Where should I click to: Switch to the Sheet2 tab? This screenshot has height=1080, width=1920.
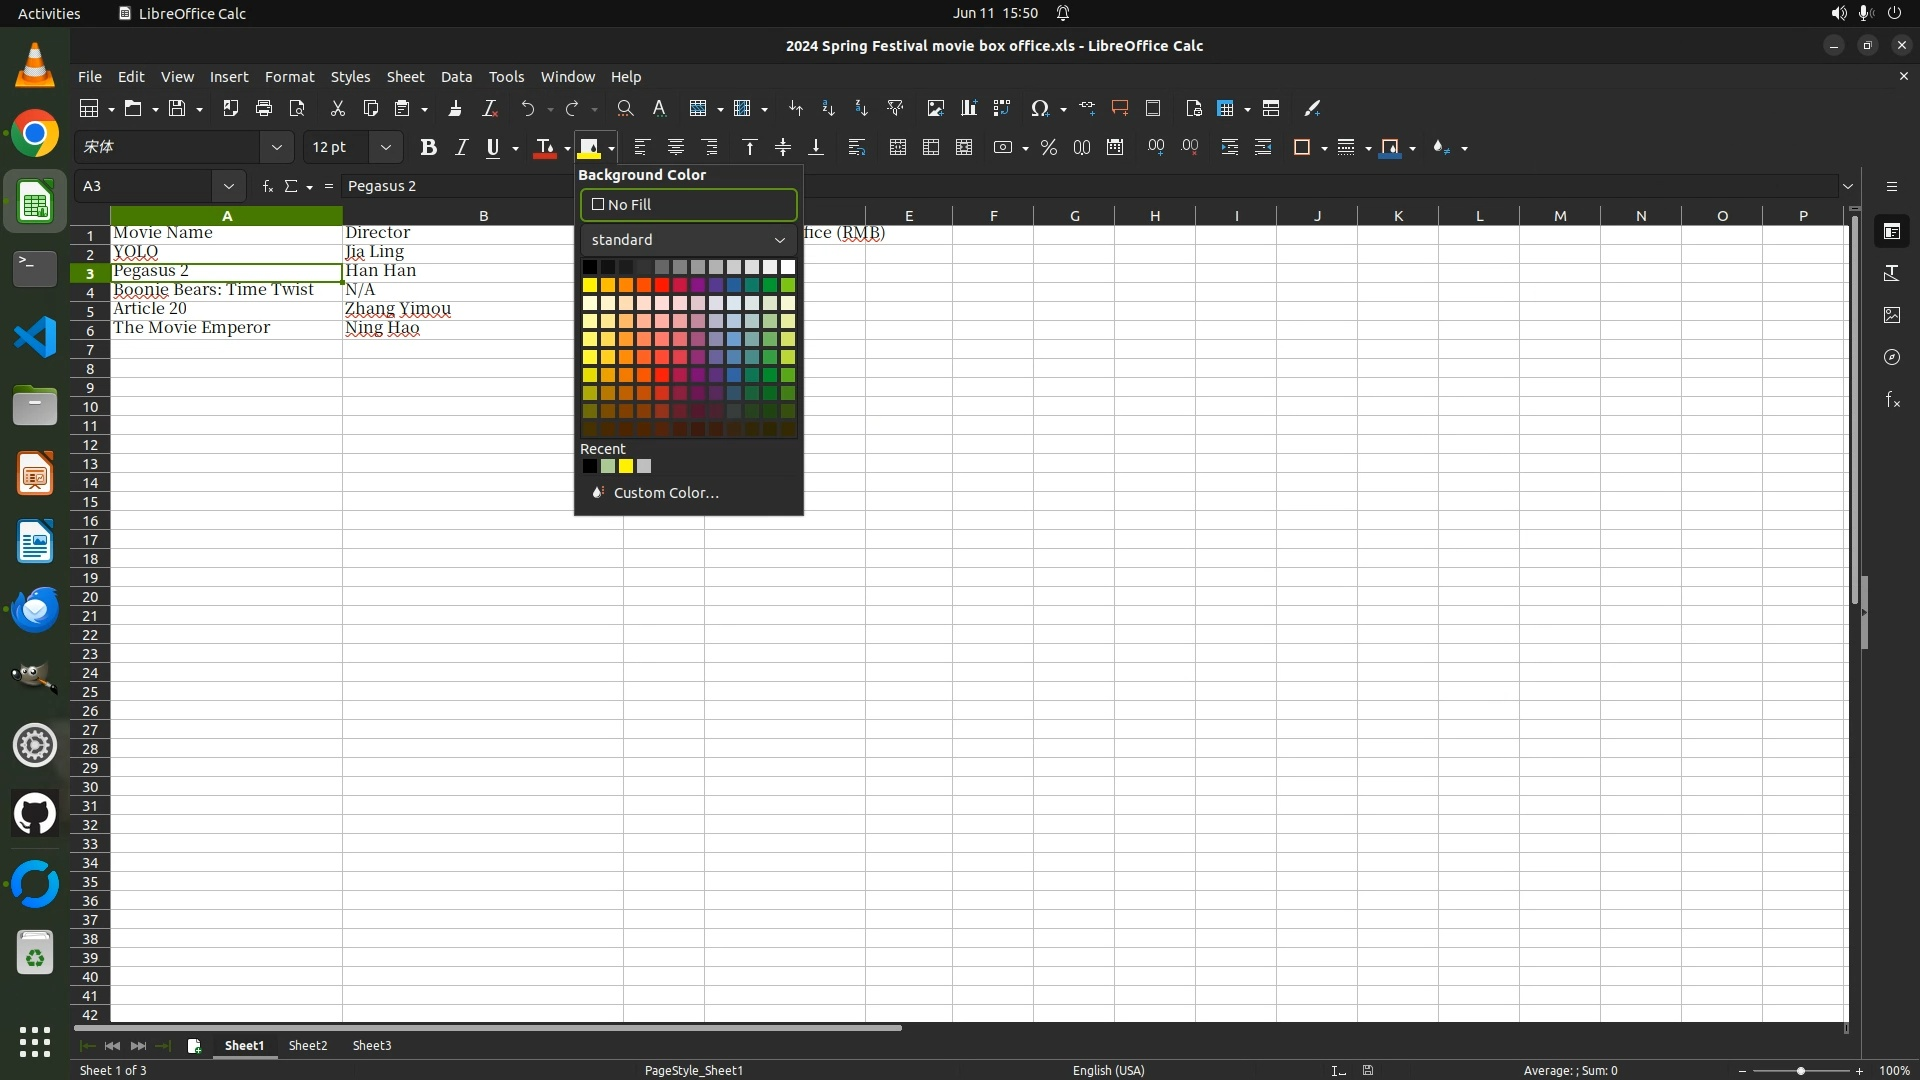(x=307, y=1045)
